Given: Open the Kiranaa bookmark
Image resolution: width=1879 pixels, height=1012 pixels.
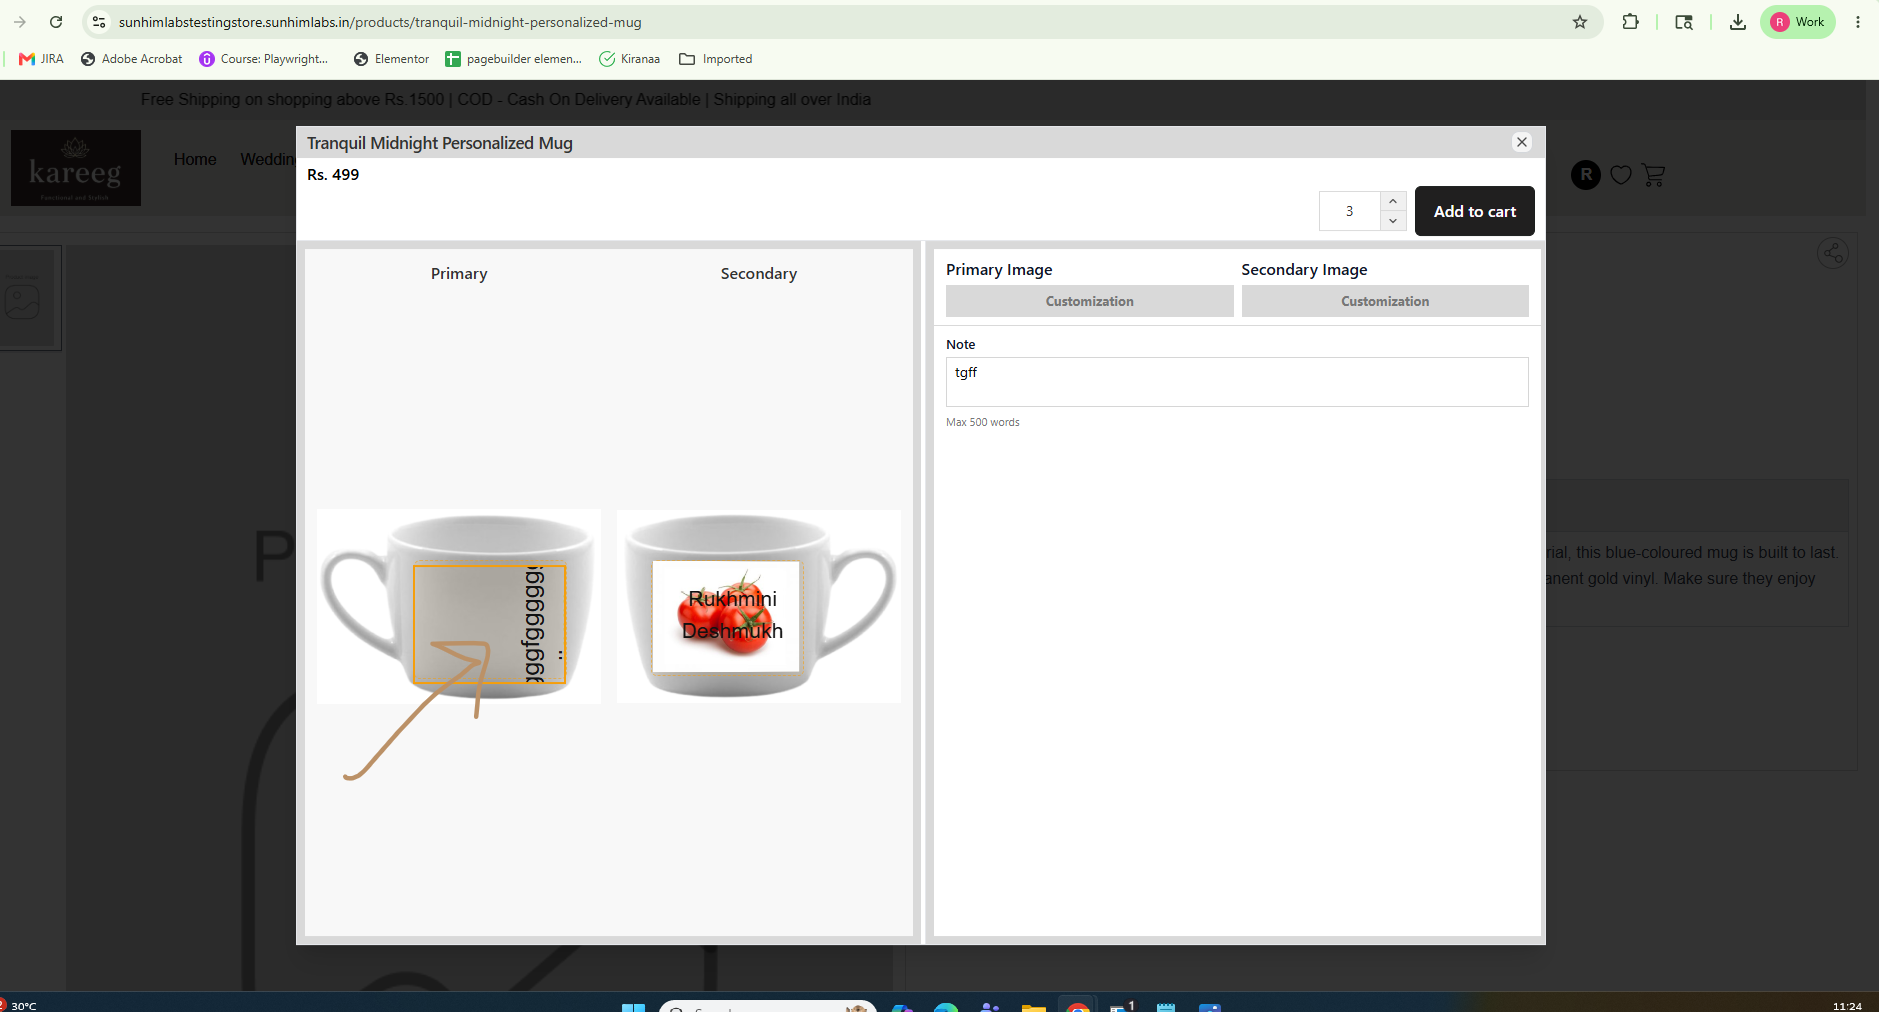Looking at the screenshot, I should (629, 59).
